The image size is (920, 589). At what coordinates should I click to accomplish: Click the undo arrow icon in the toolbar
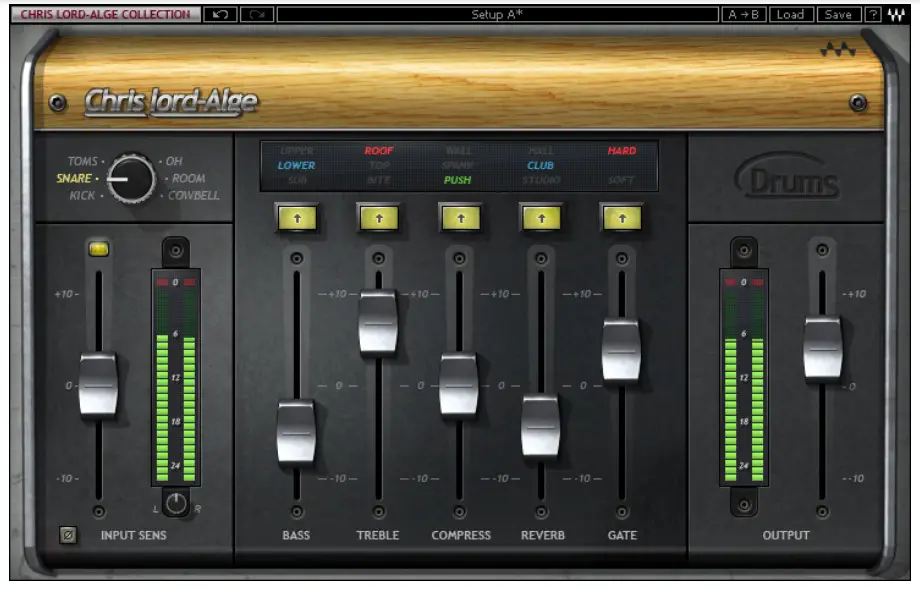222,15
